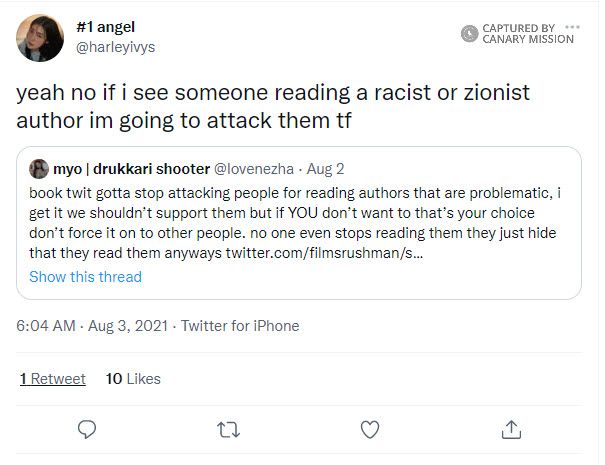The image size is (605, 465).
Task: Open the "Show this thread" link
Action: [x=85, y=277]
